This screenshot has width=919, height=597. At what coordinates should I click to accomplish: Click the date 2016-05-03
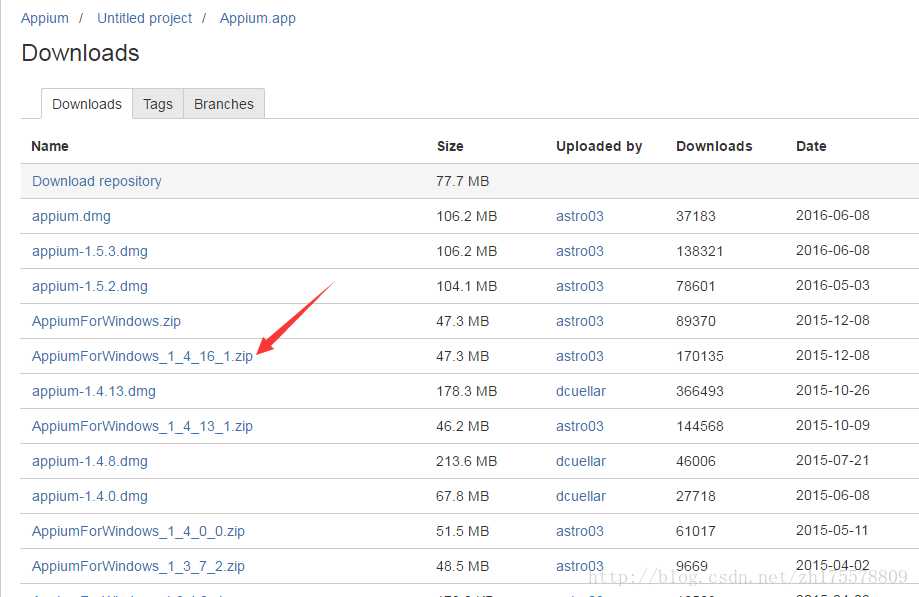click(833, 285)
